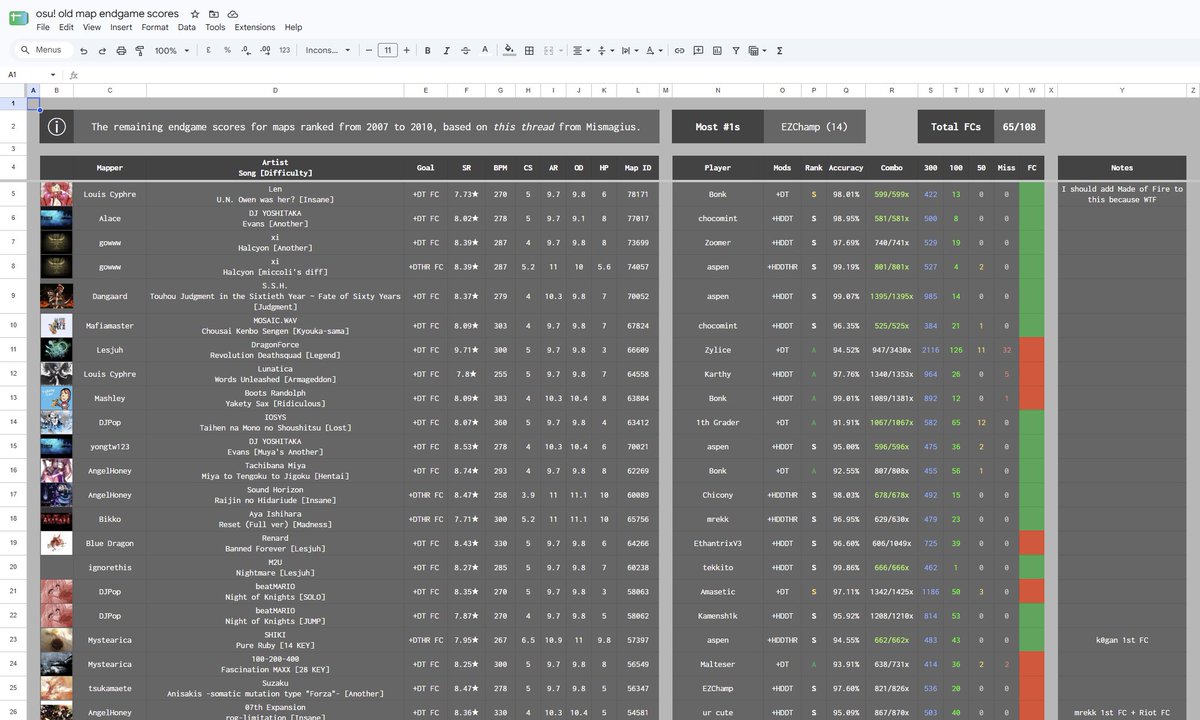Insert a chart
The height and width of the screenshot is (720, 1200).
tap(717, 50)
